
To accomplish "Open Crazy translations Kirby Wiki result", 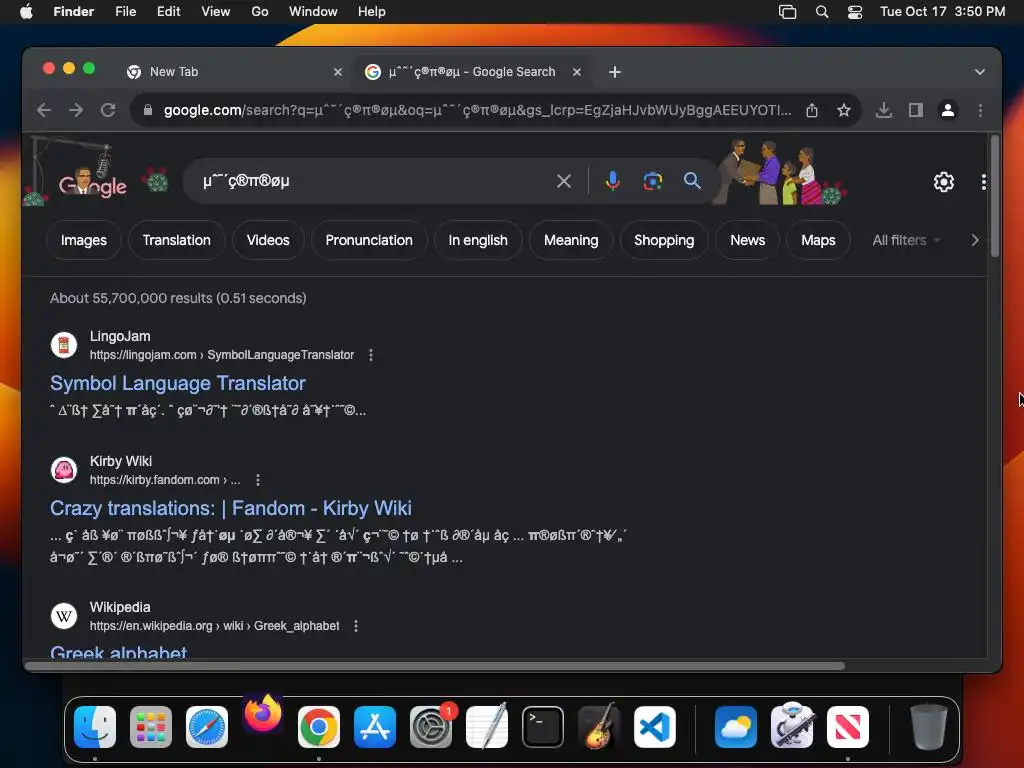I will pos(231,508).
